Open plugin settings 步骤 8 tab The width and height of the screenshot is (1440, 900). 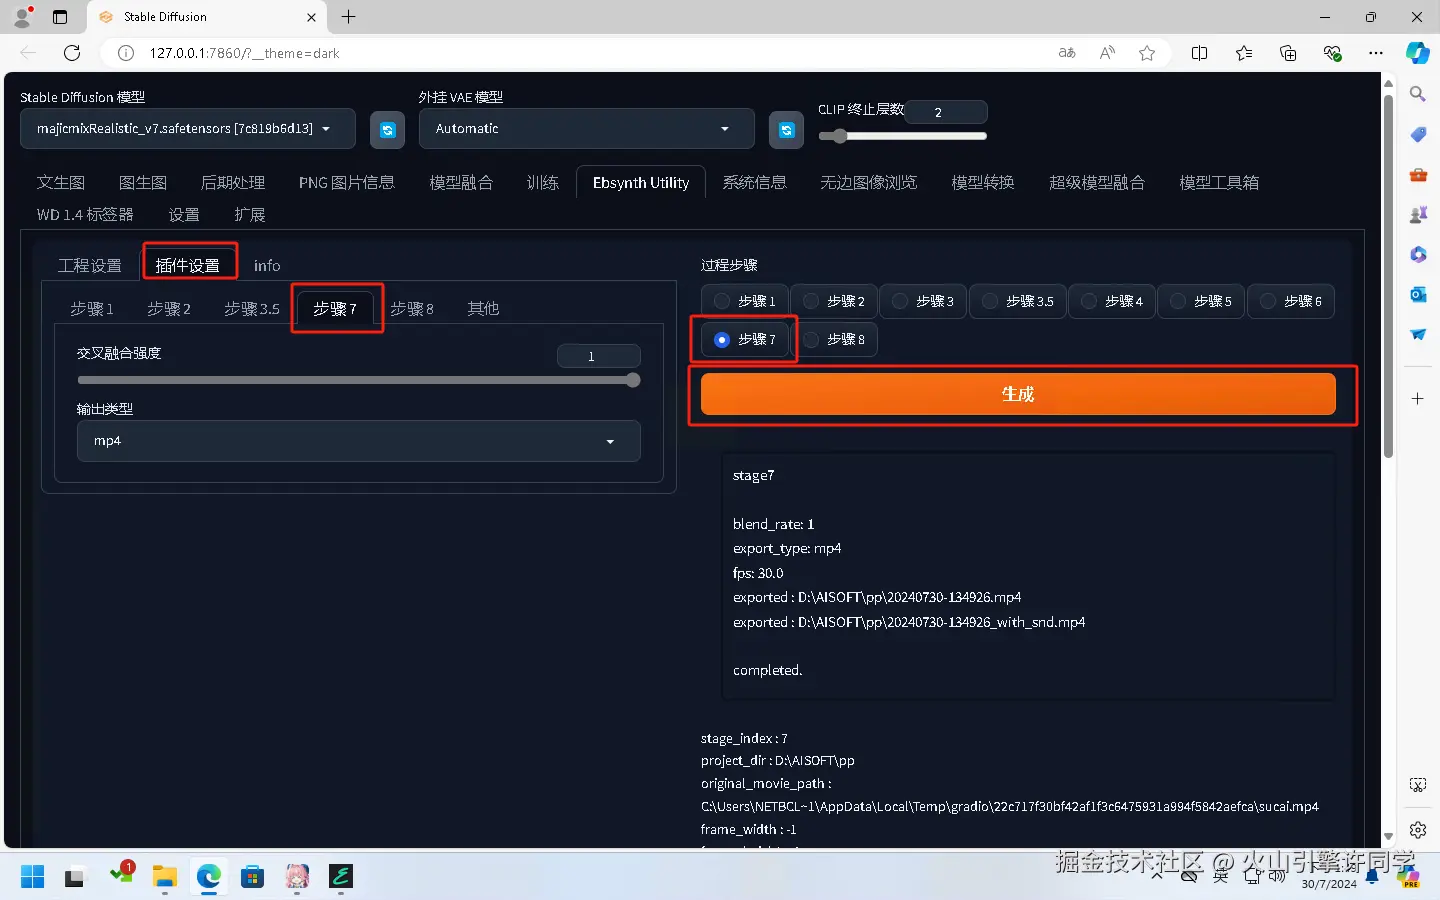pyautogui.click(x=412, y=309)
